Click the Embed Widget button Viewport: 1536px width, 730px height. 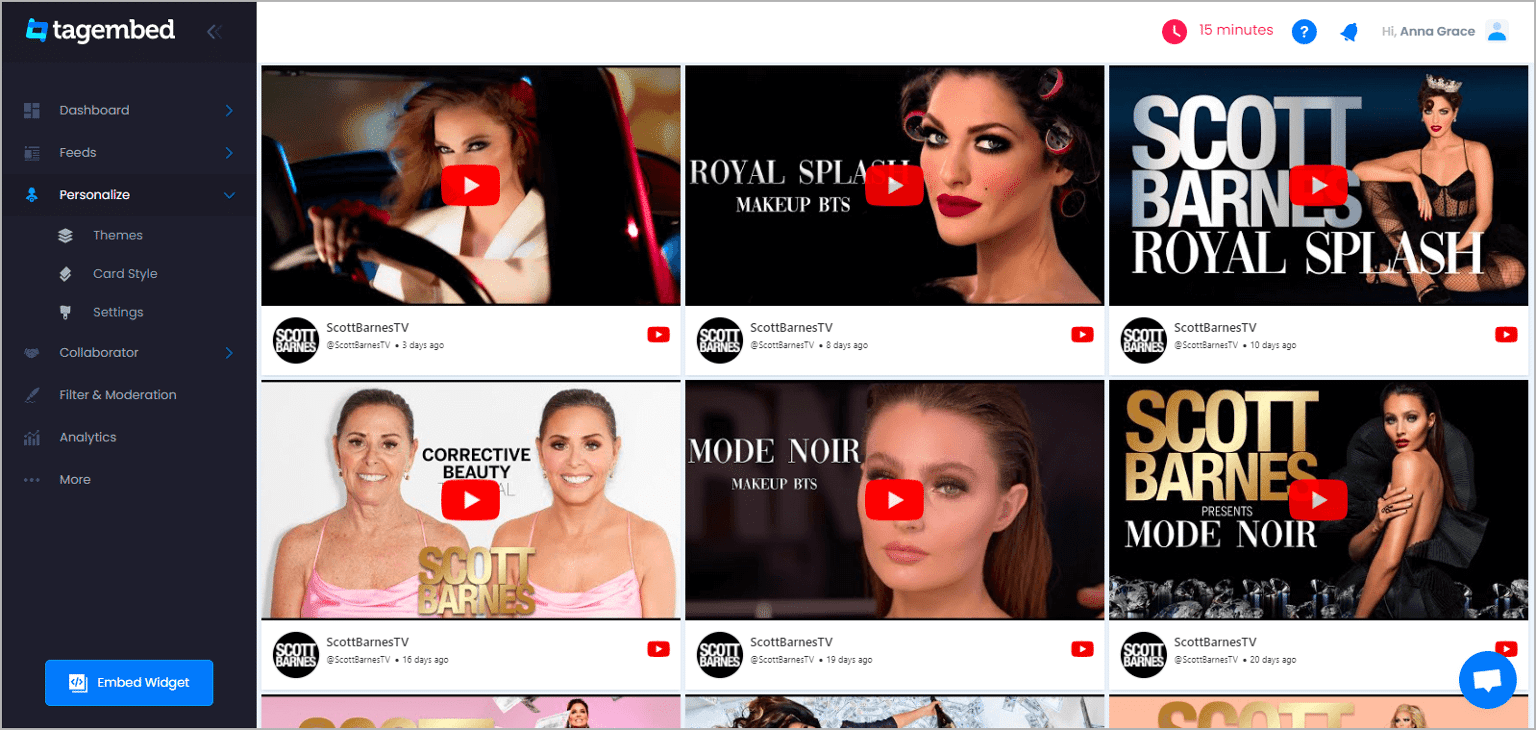129,682
